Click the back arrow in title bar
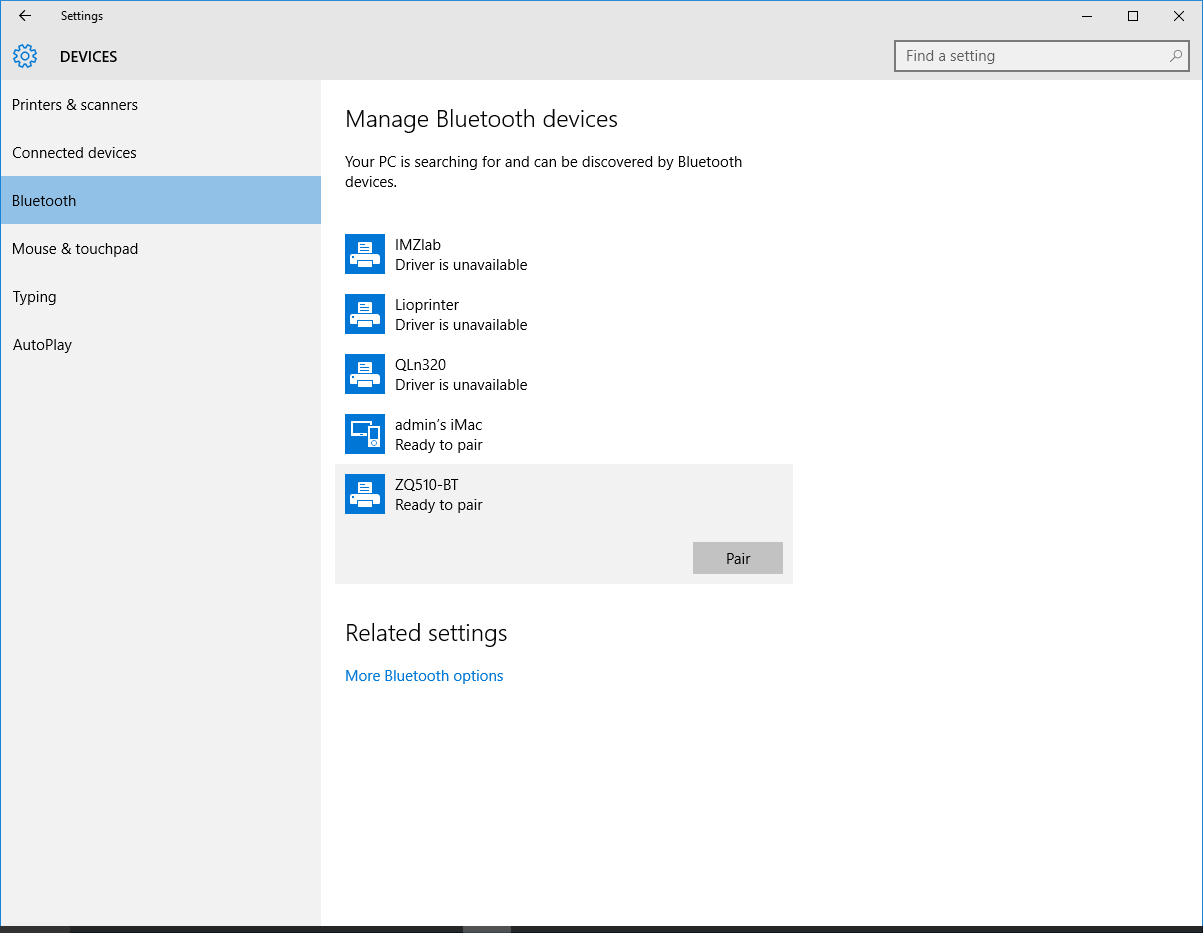The image size is (1203, 933). click(x=25, y=16)
